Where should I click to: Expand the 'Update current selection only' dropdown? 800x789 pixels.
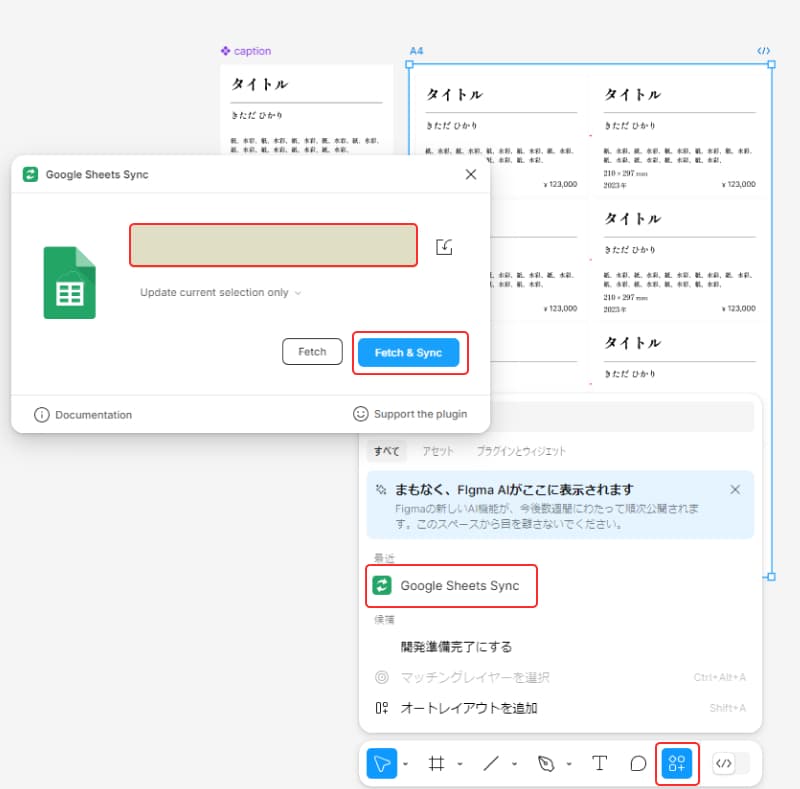pyautogui.click(x=220, y=292)
